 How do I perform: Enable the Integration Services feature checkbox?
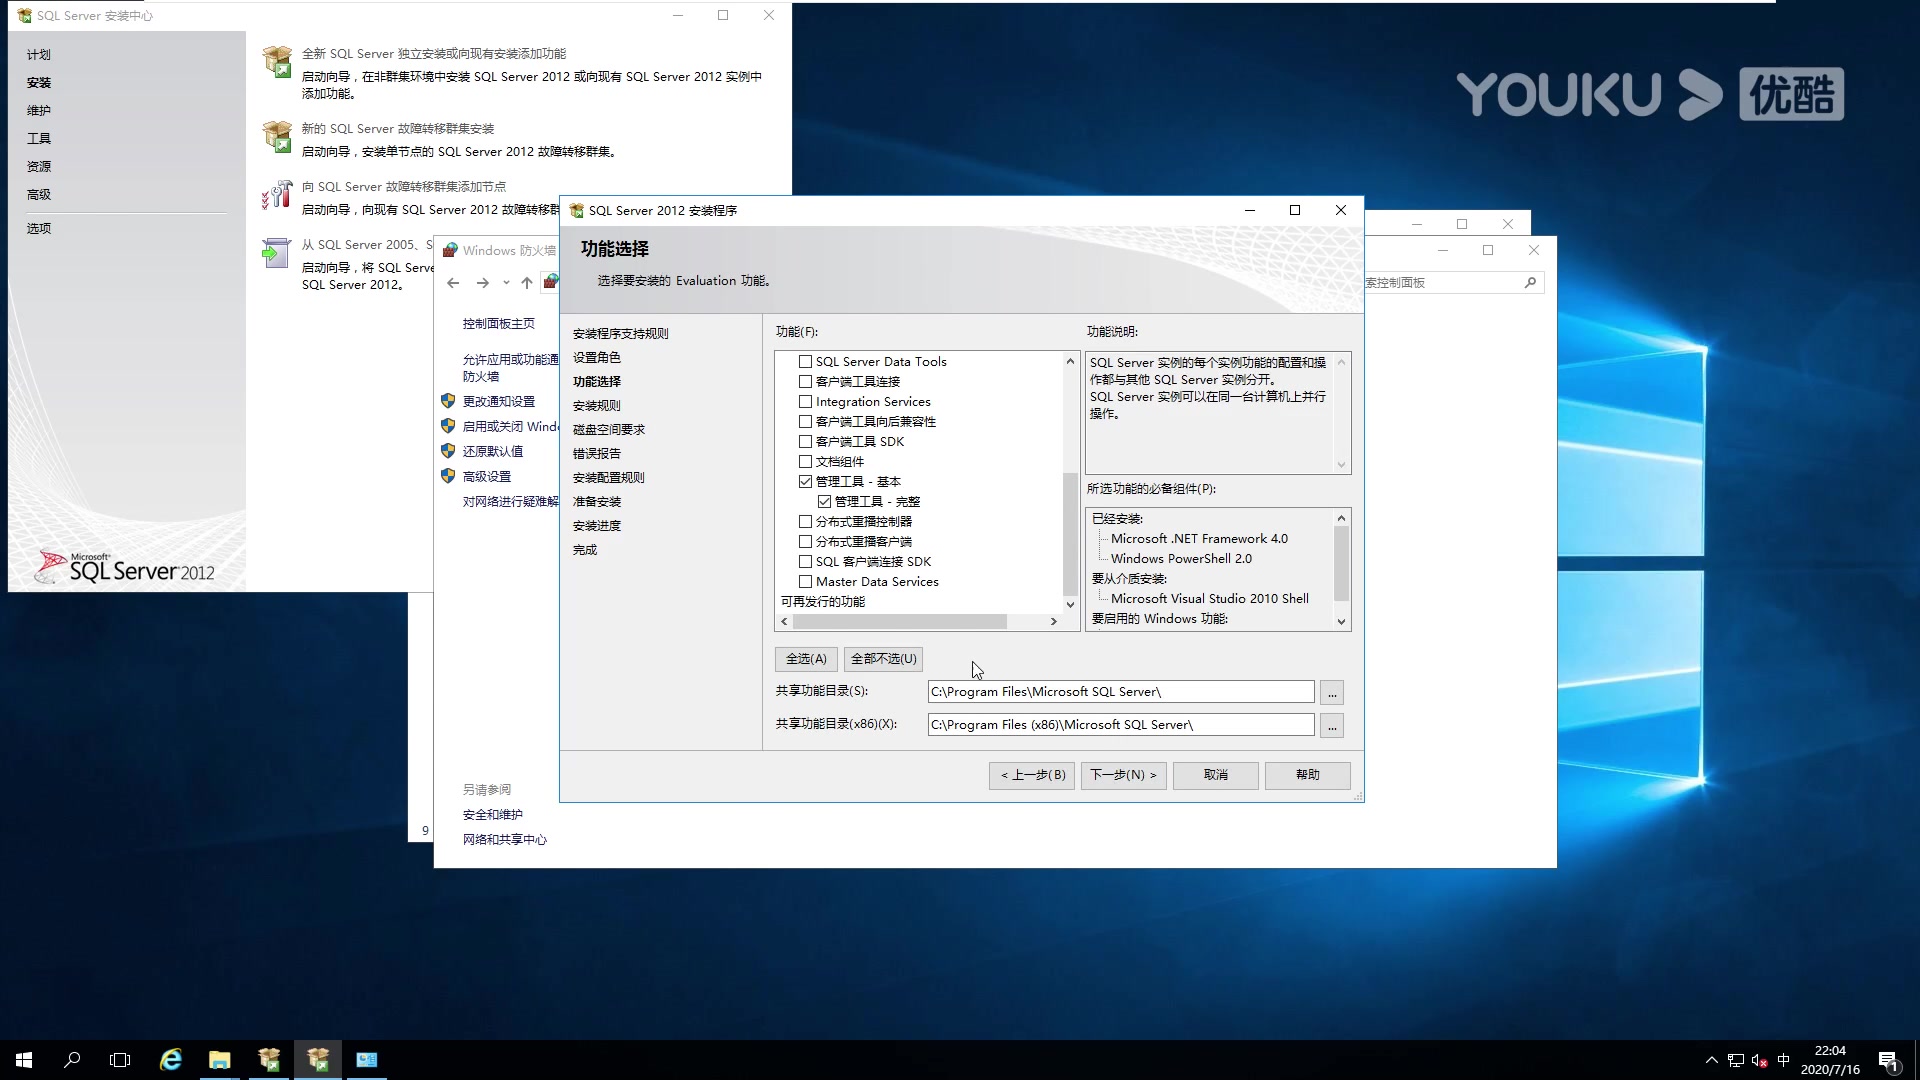tap(805, 402)
